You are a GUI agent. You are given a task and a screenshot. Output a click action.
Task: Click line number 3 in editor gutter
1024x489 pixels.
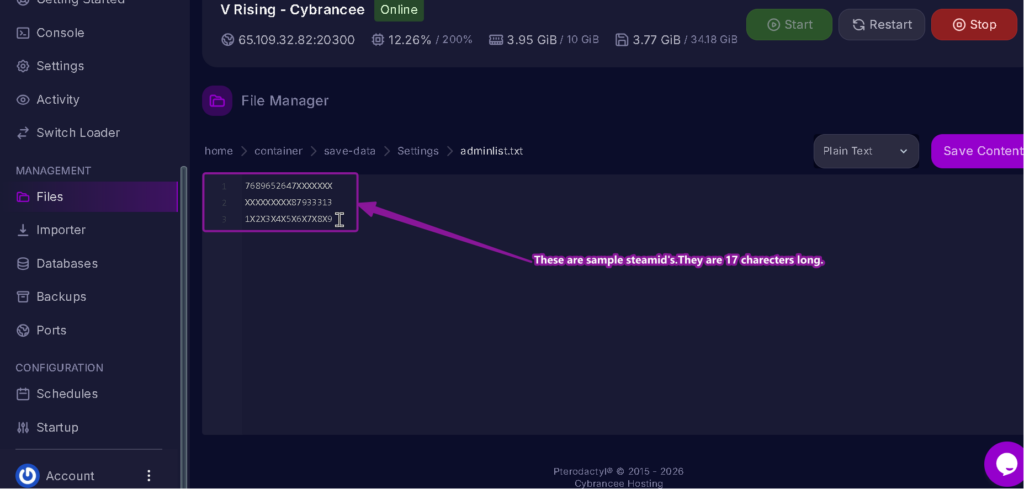[224, 219]
